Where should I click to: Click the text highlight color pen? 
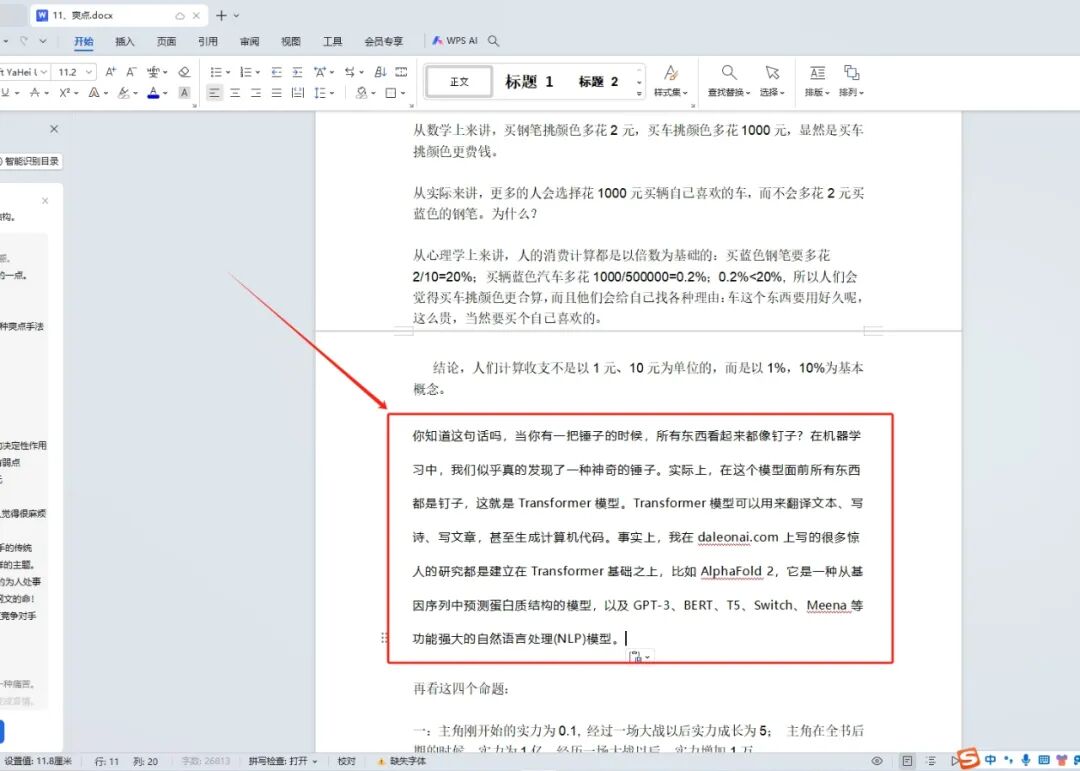click(x=124, y=92)
